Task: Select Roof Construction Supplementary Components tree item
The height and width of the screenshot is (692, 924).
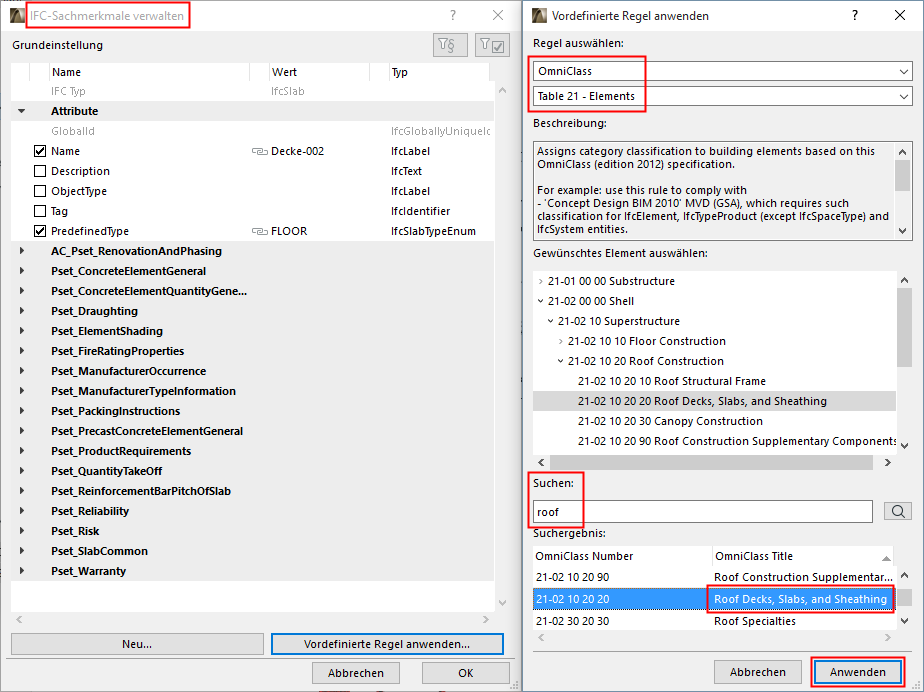Action: point(737,441)
